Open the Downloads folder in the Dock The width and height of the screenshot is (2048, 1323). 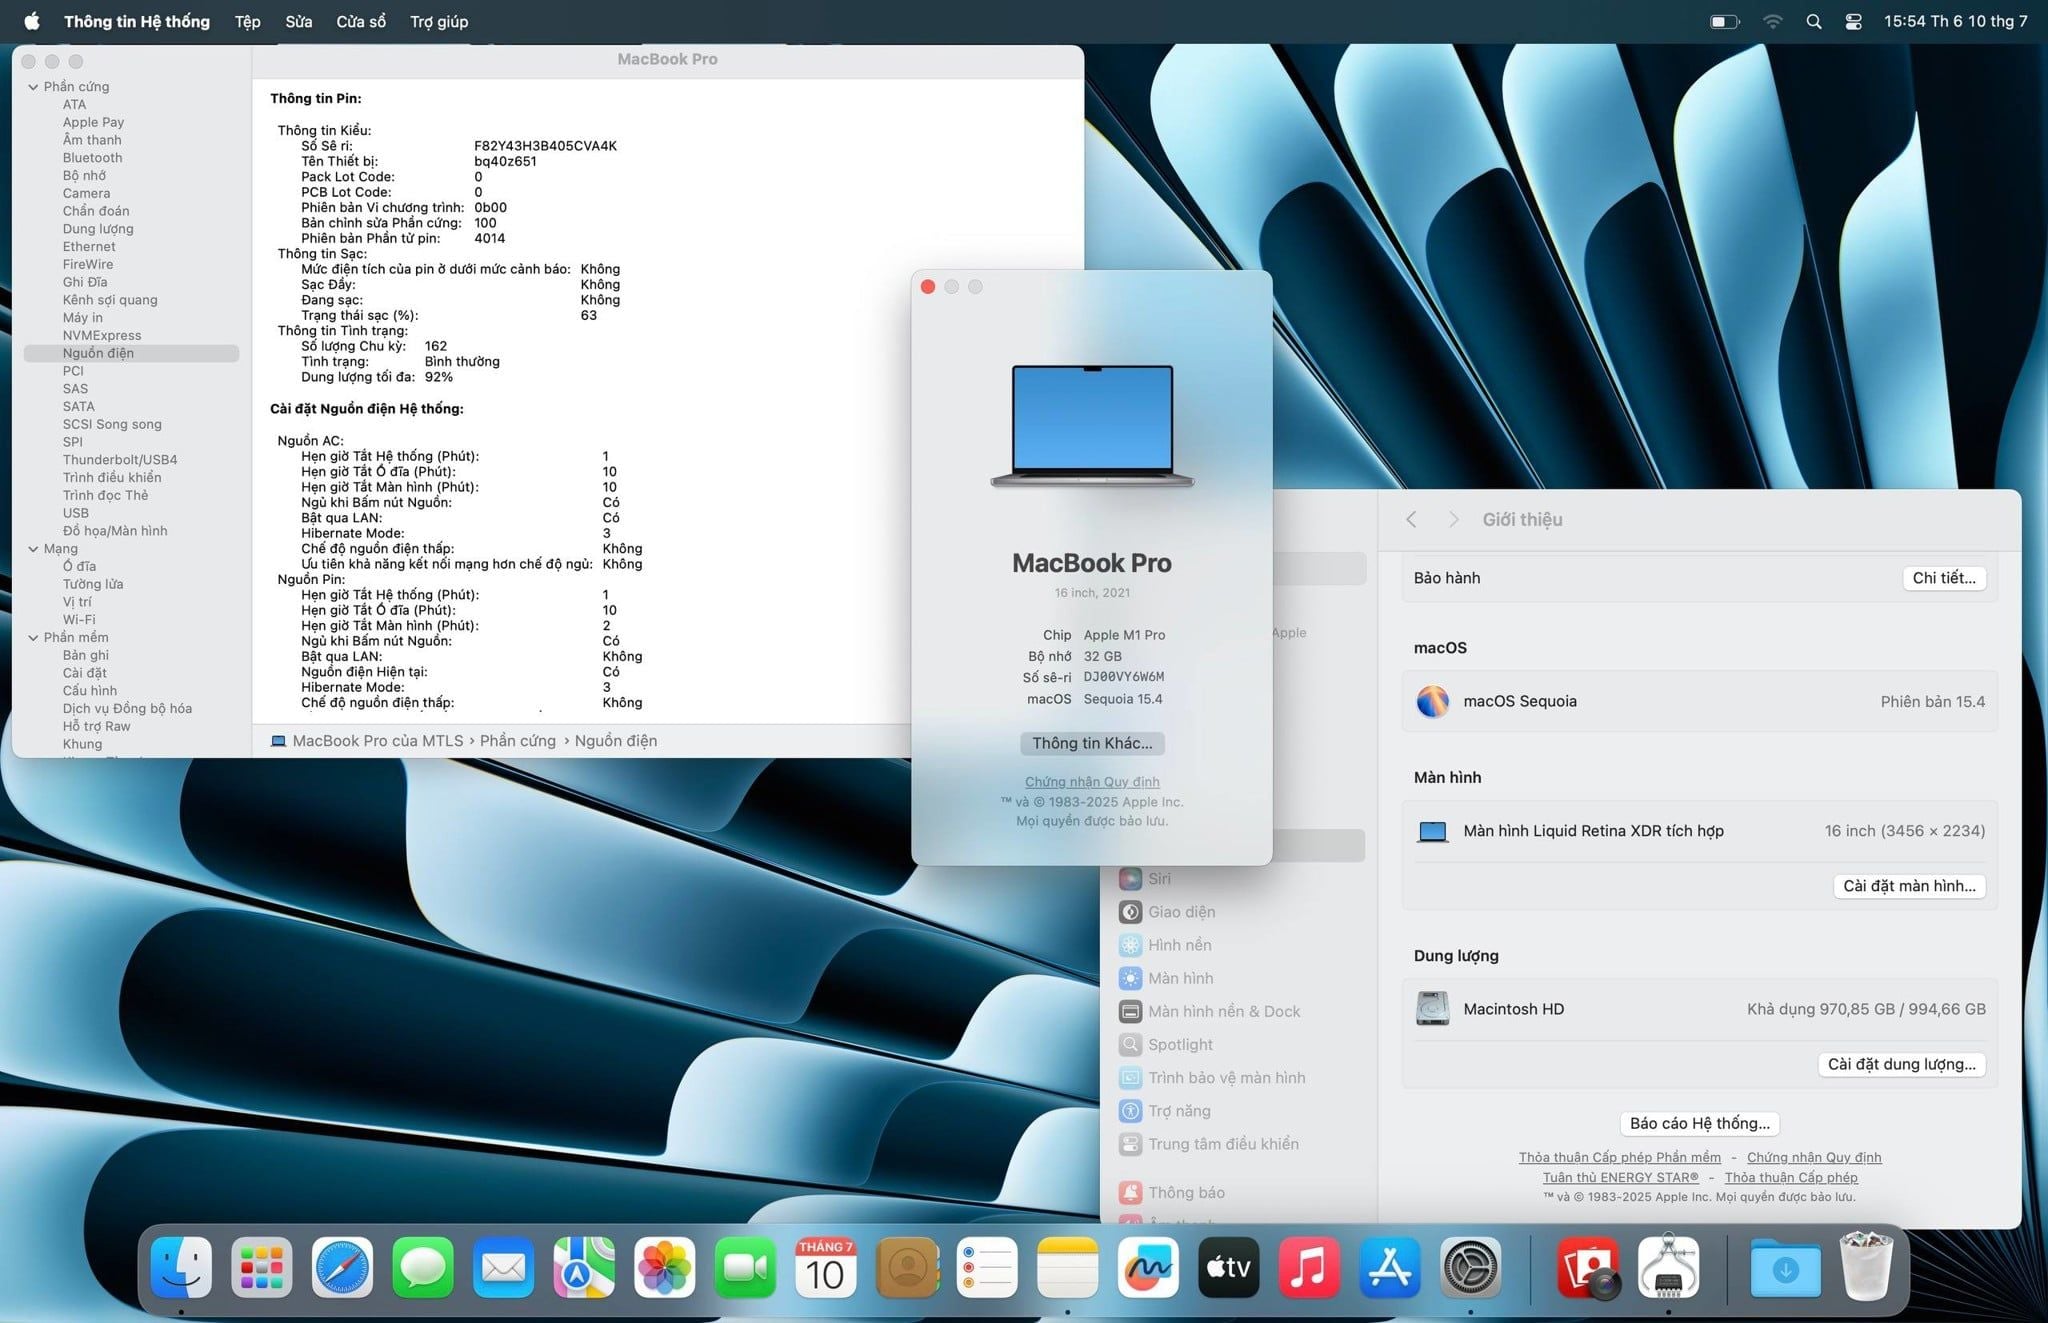click(x=1785, y=1268)
